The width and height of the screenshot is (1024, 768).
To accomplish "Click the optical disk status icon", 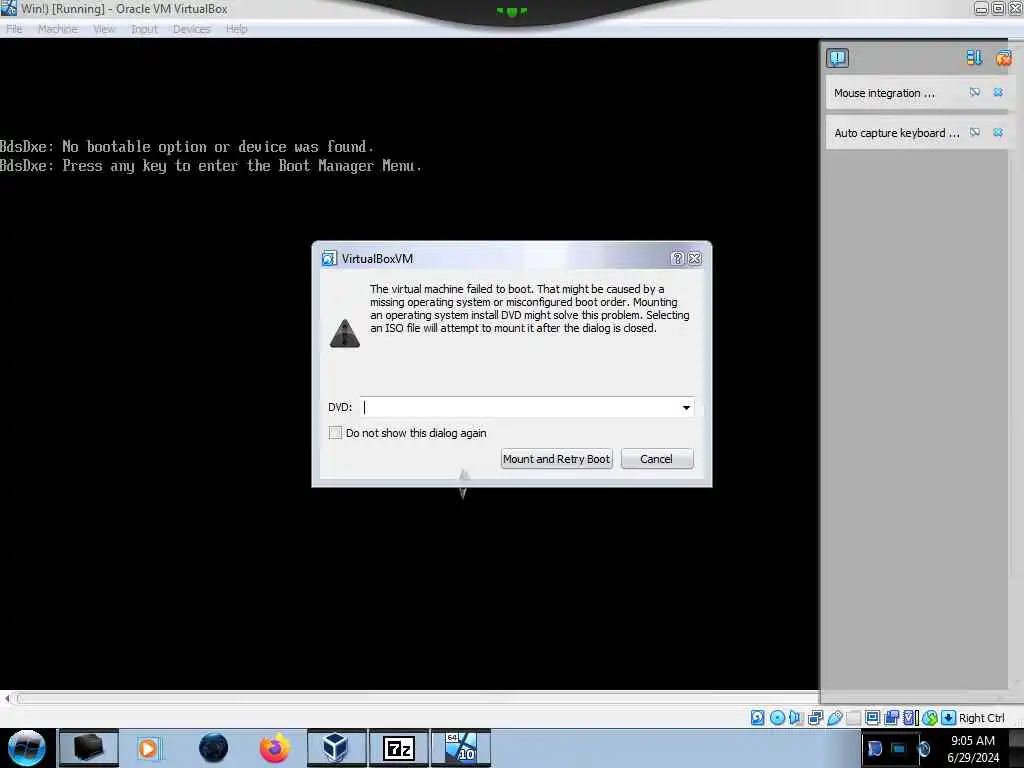I will click(777, 718).
